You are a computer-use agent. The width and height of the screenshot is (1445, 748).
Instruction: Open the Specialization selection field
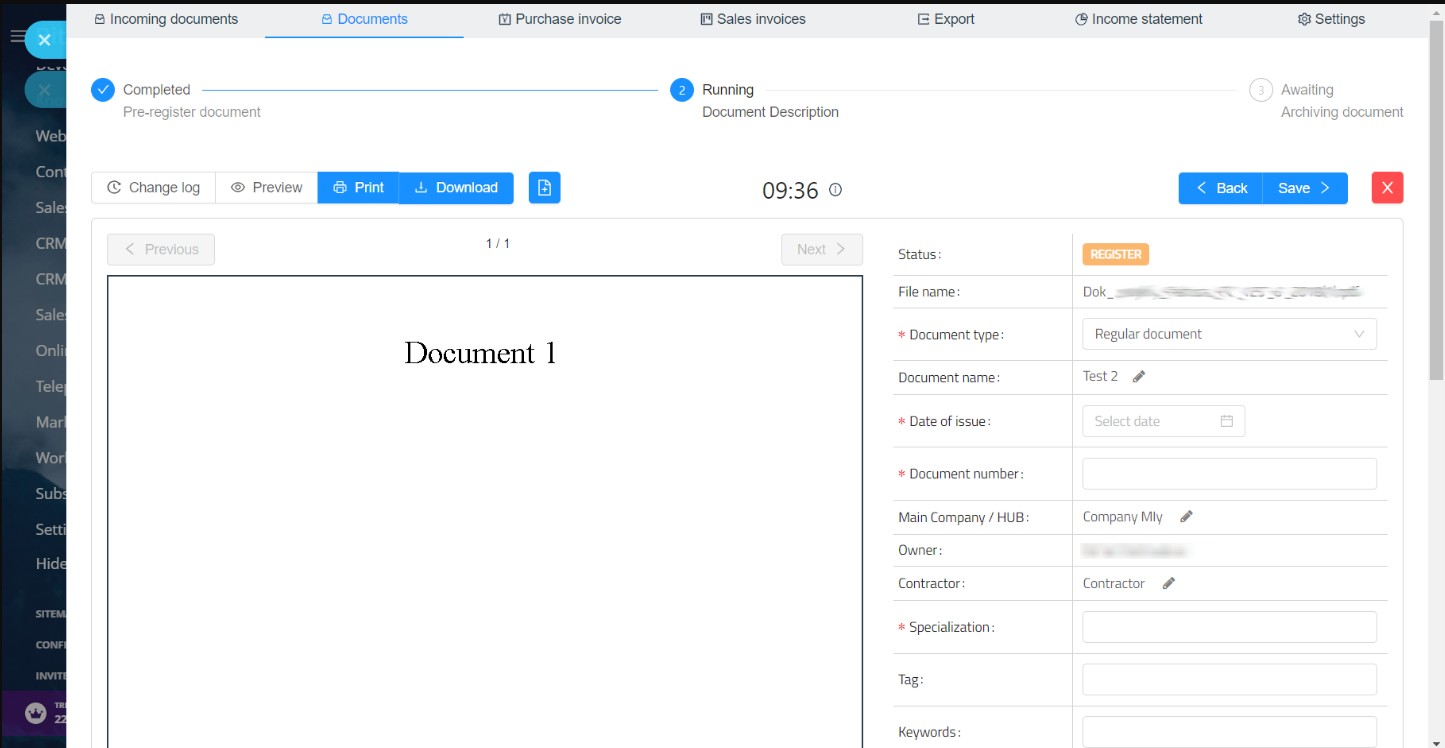tap(1229, 627)
